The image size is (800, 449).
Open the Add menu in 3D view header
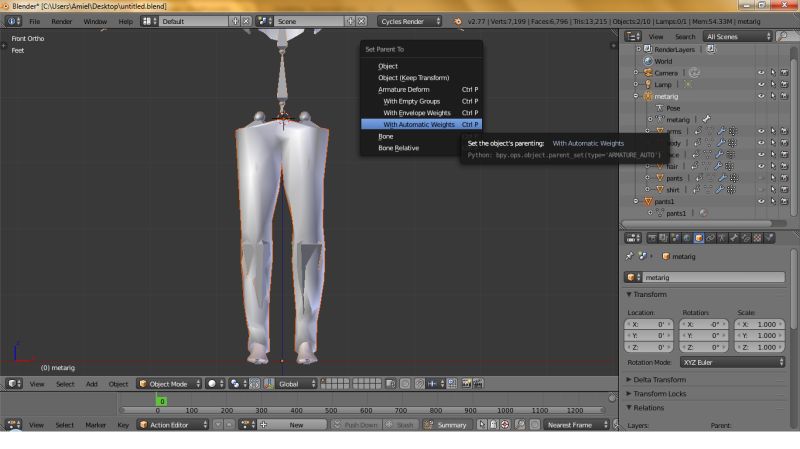point(91,384)
